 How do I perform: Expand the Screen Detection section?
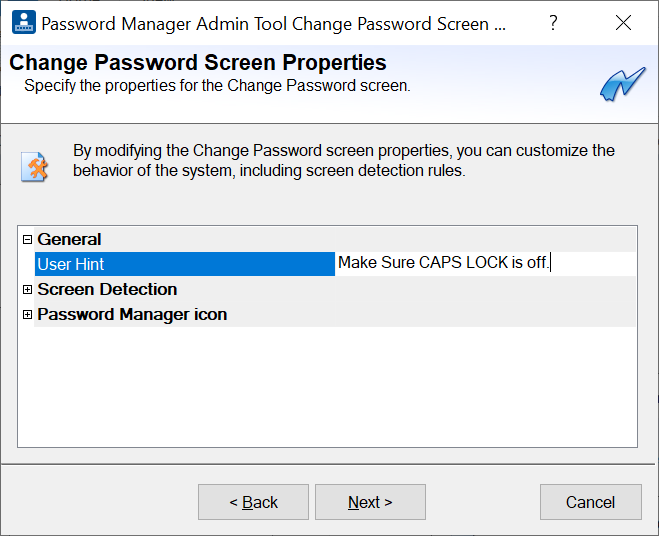pyautogui.click(x=27, y=290)
